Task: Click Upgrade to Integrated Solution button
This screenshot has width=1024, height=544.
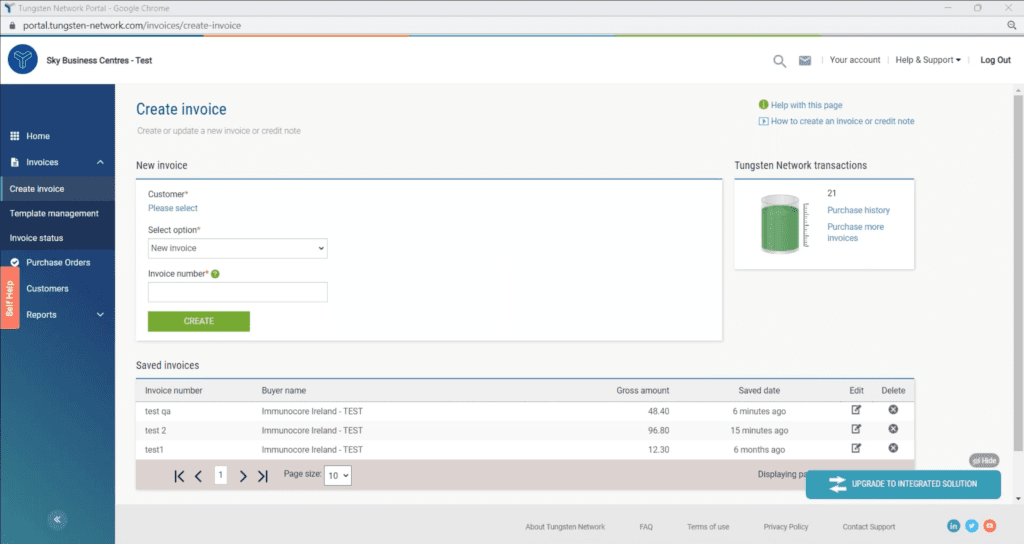Action: click(x=903, y=484)
